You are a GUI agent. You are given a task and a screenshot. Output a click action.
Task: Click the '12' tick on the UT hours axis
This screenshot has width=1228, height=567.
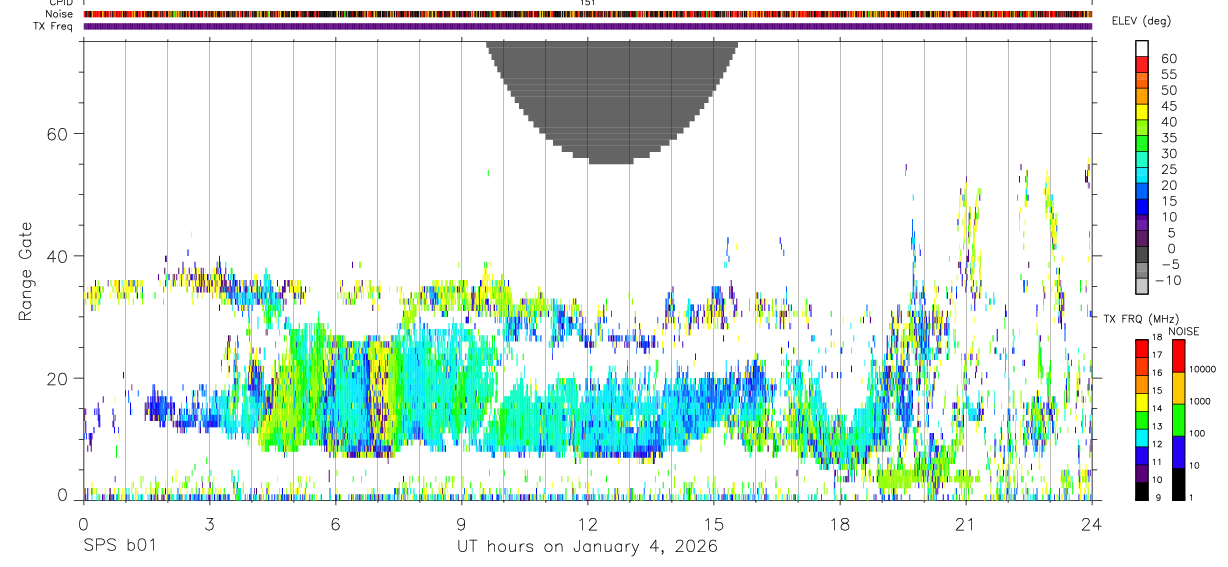pos(587,524)
